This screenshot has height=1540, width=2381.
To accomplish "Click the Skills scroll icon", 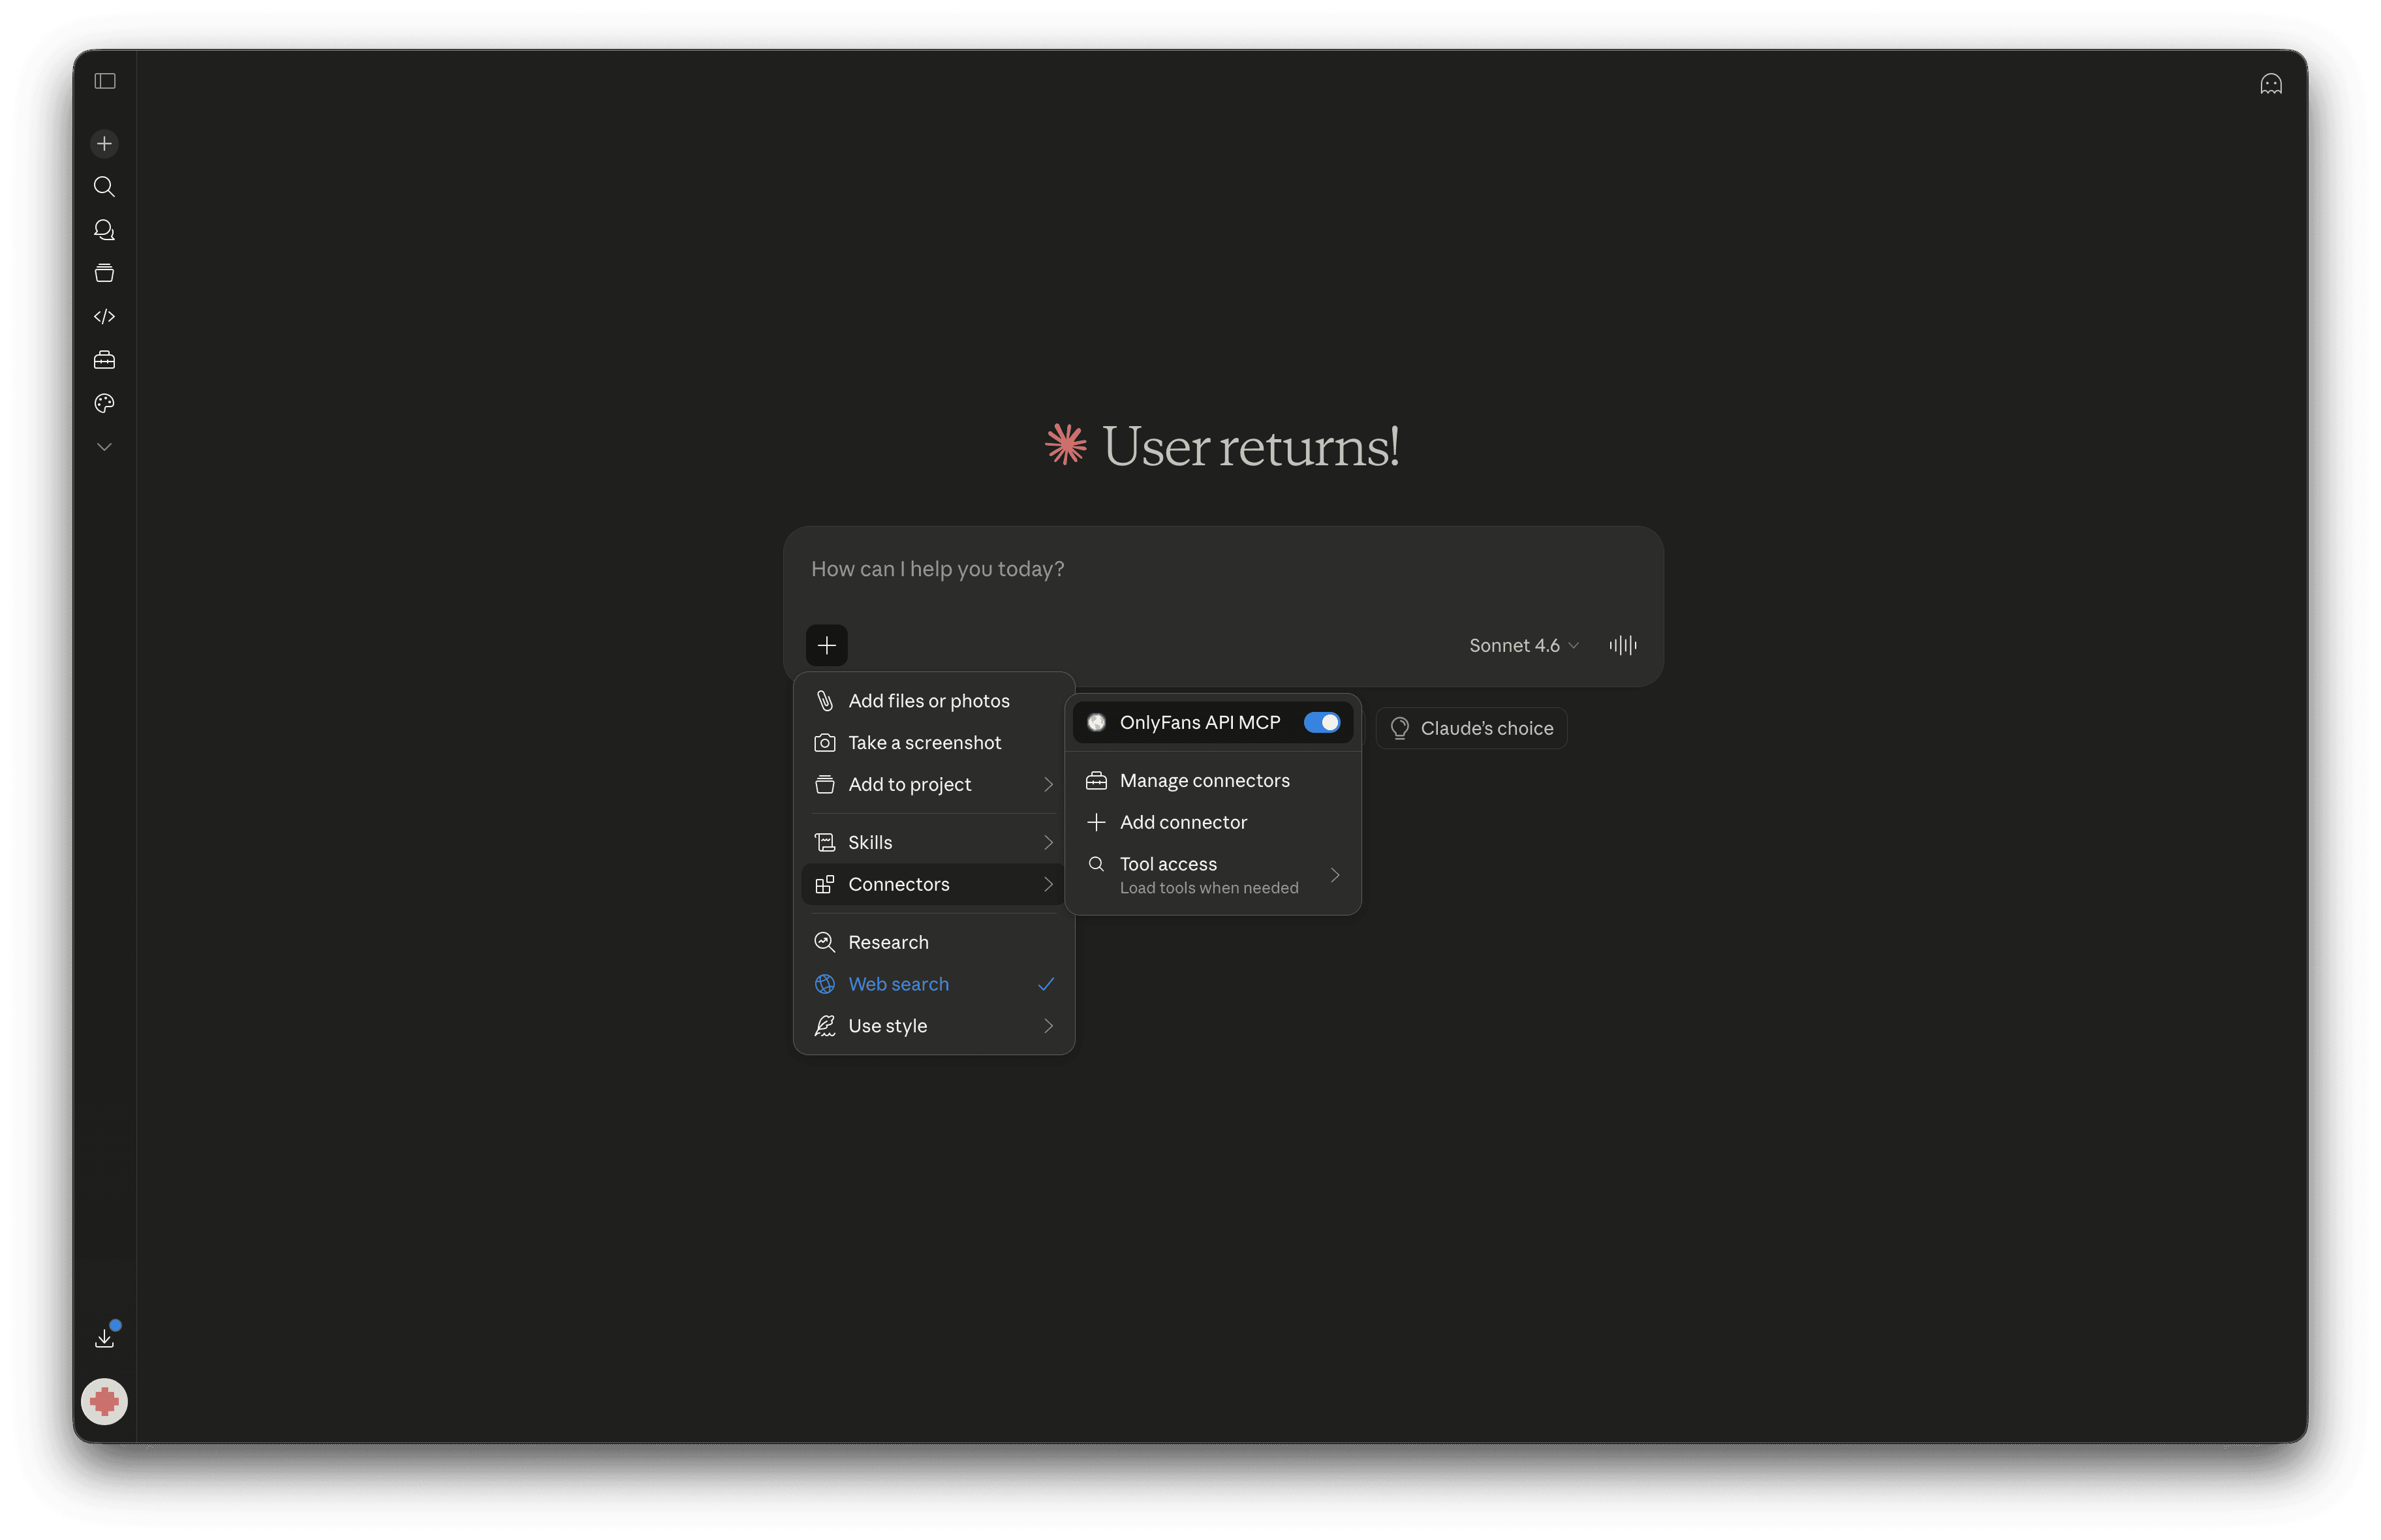I will pyautogui.click(x=824, y=843).
